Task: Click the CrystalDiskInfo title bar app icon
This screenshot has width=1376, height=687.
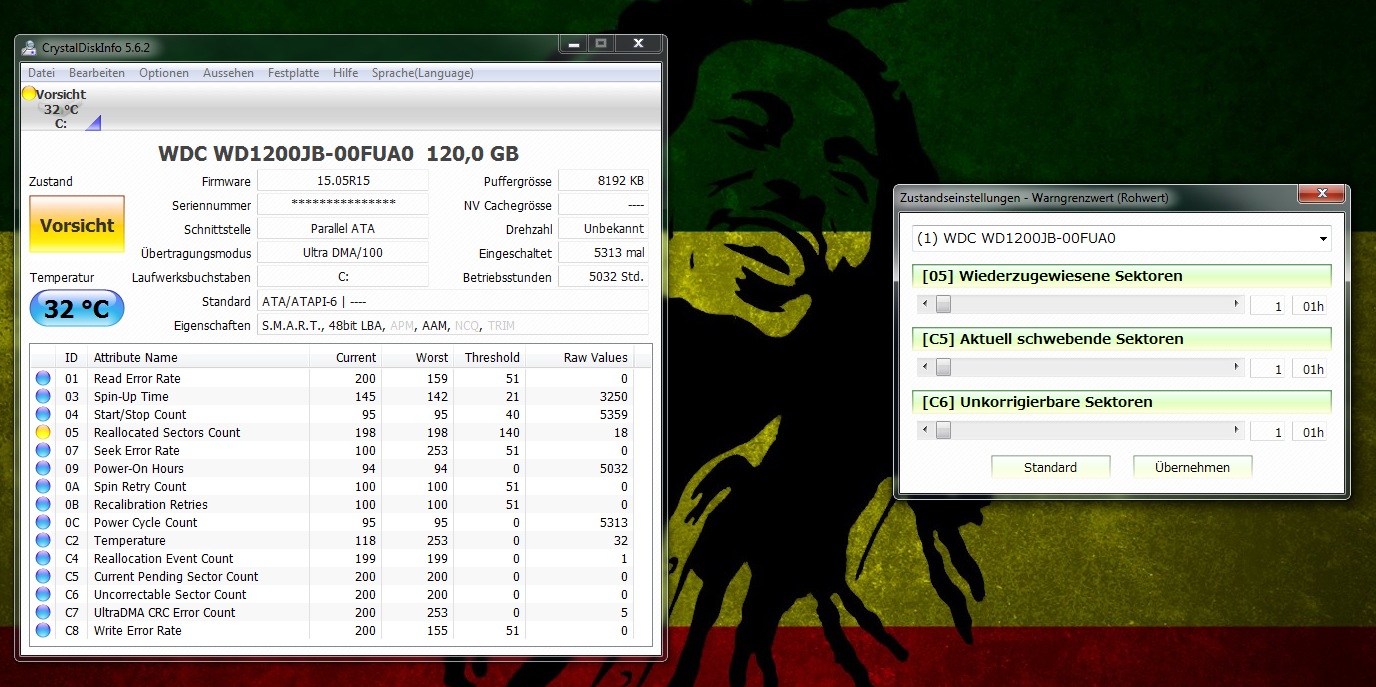Action: pyautogui.click(x=29, y=47)
